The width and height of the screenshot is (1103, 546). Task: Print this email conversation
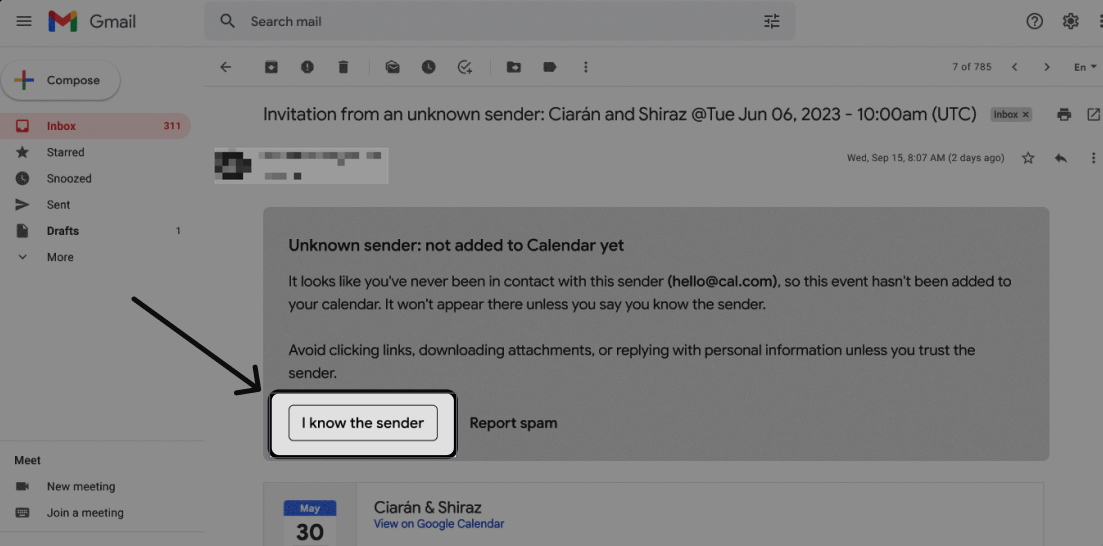pyautogui.click(x=1064, y=114)
